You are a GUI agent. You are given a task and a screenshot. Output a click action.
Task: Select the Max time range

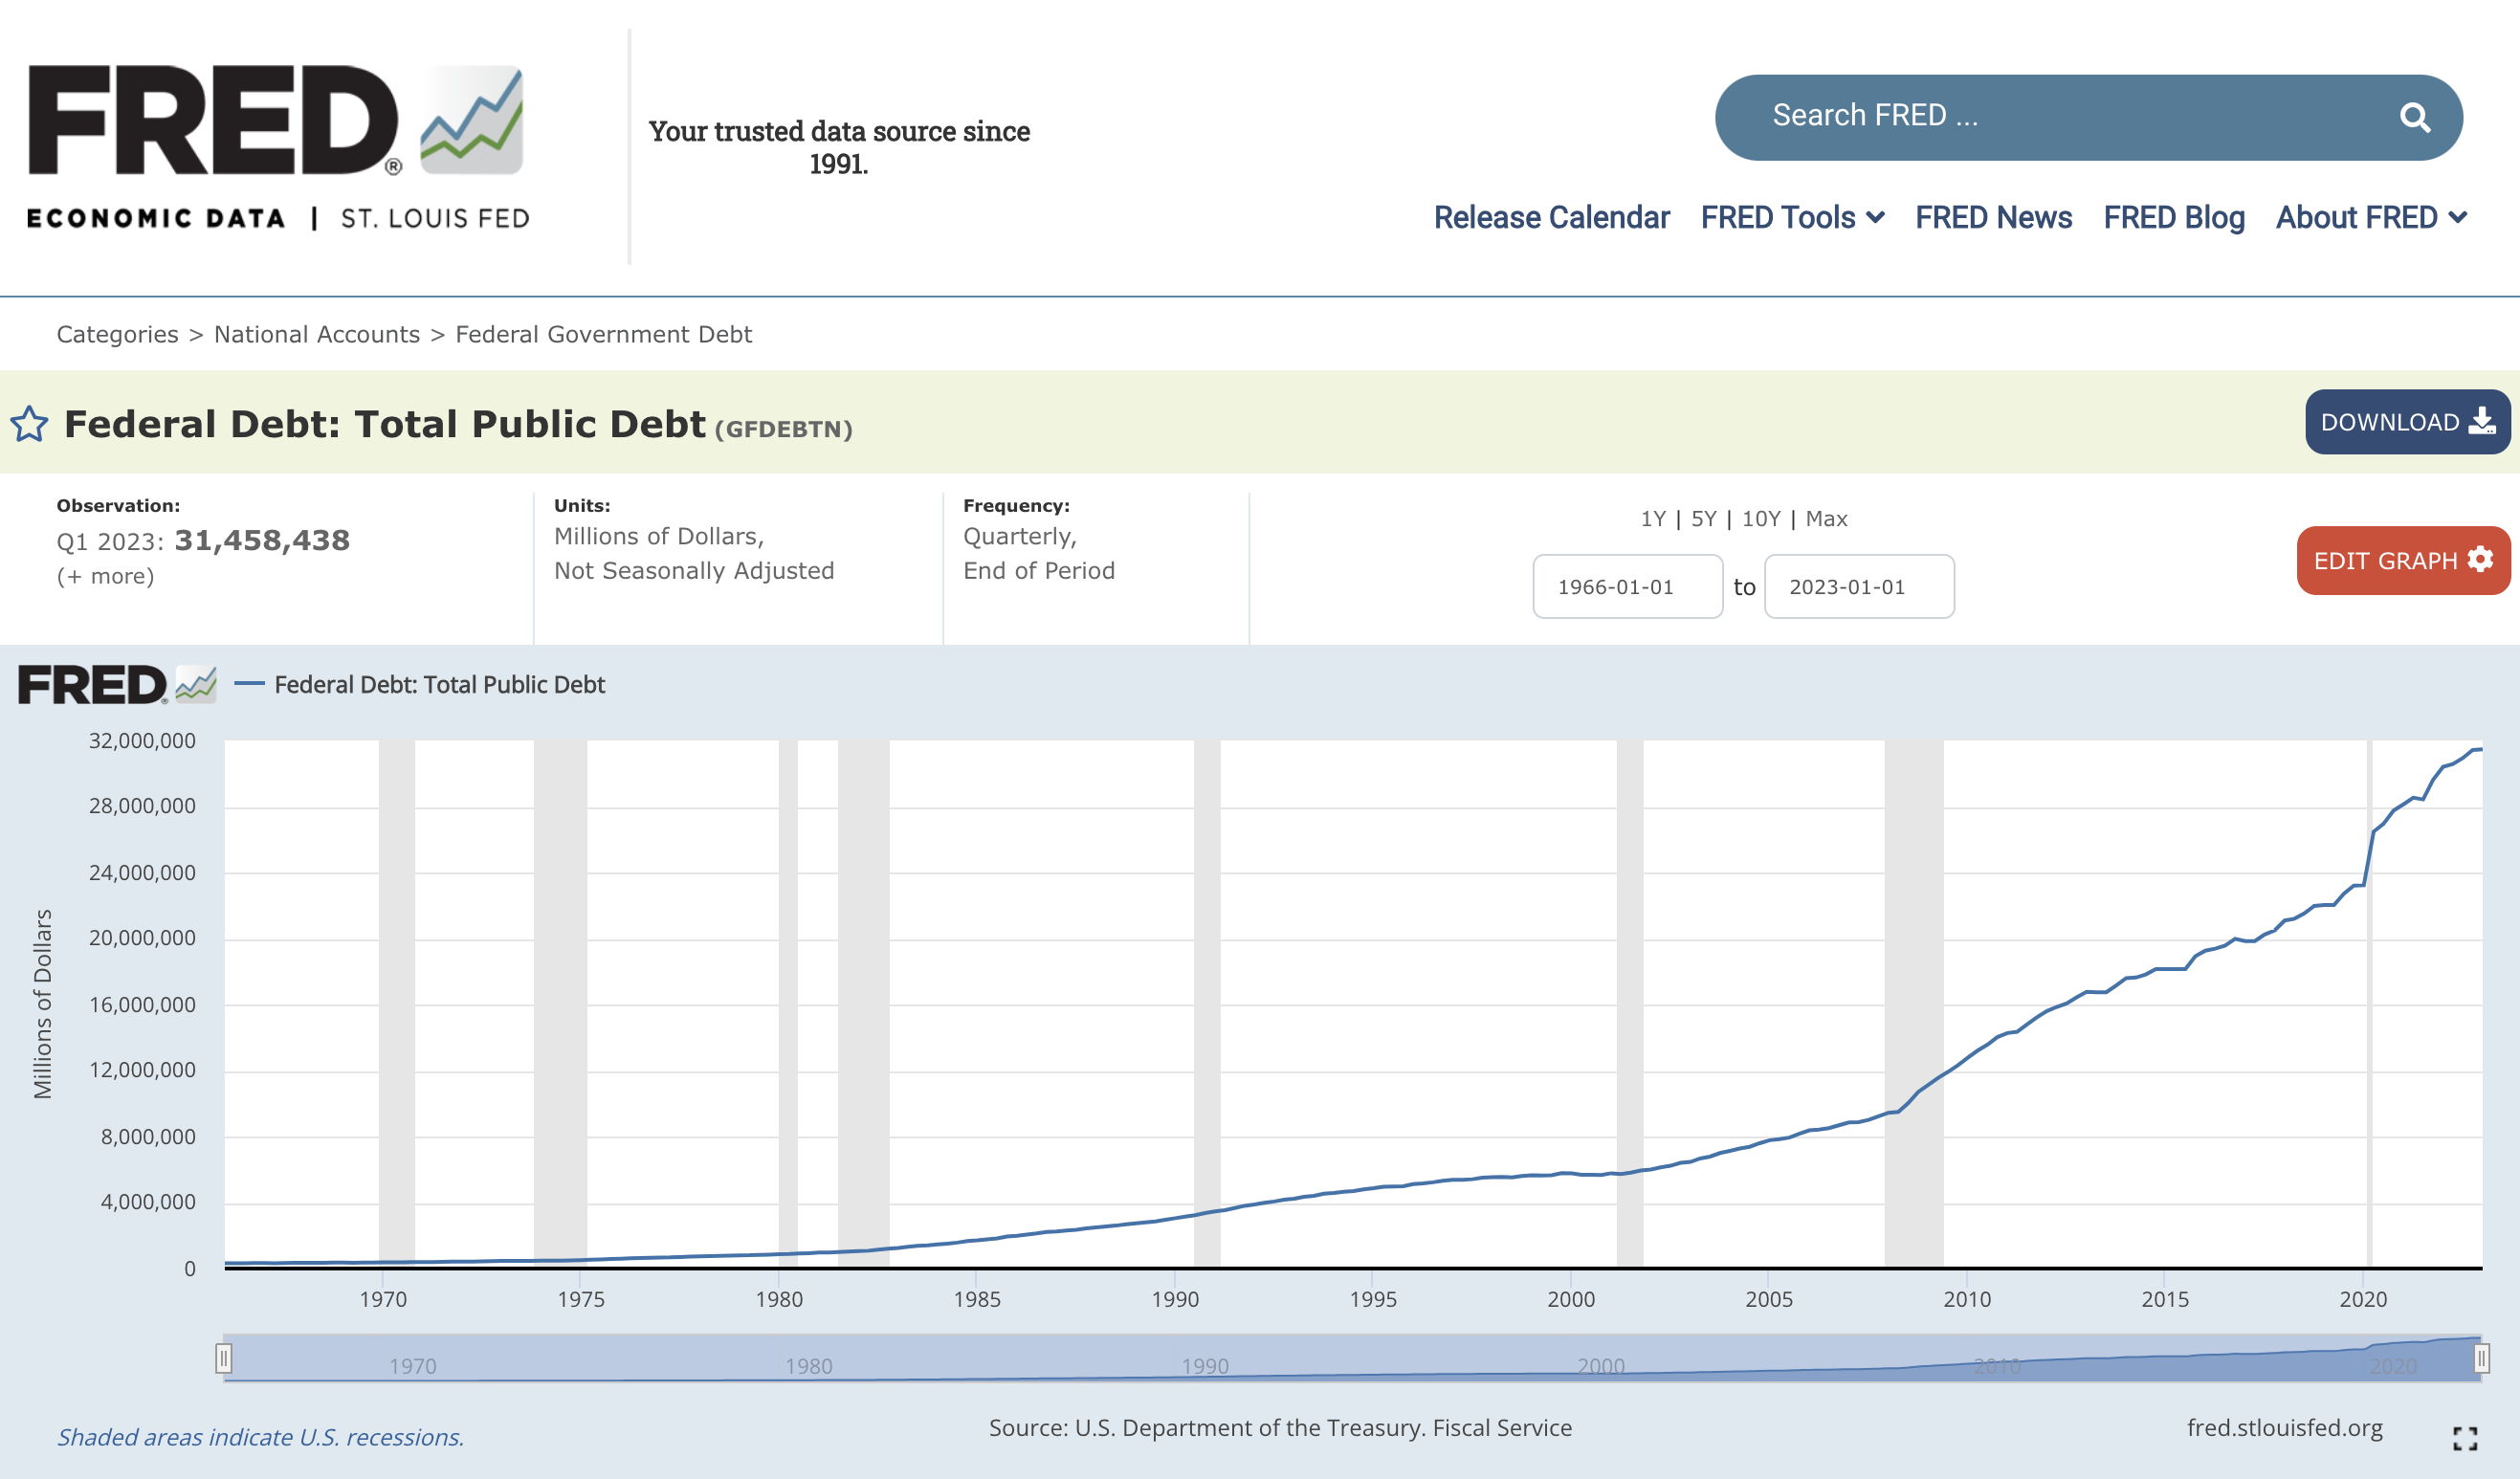1826,518
